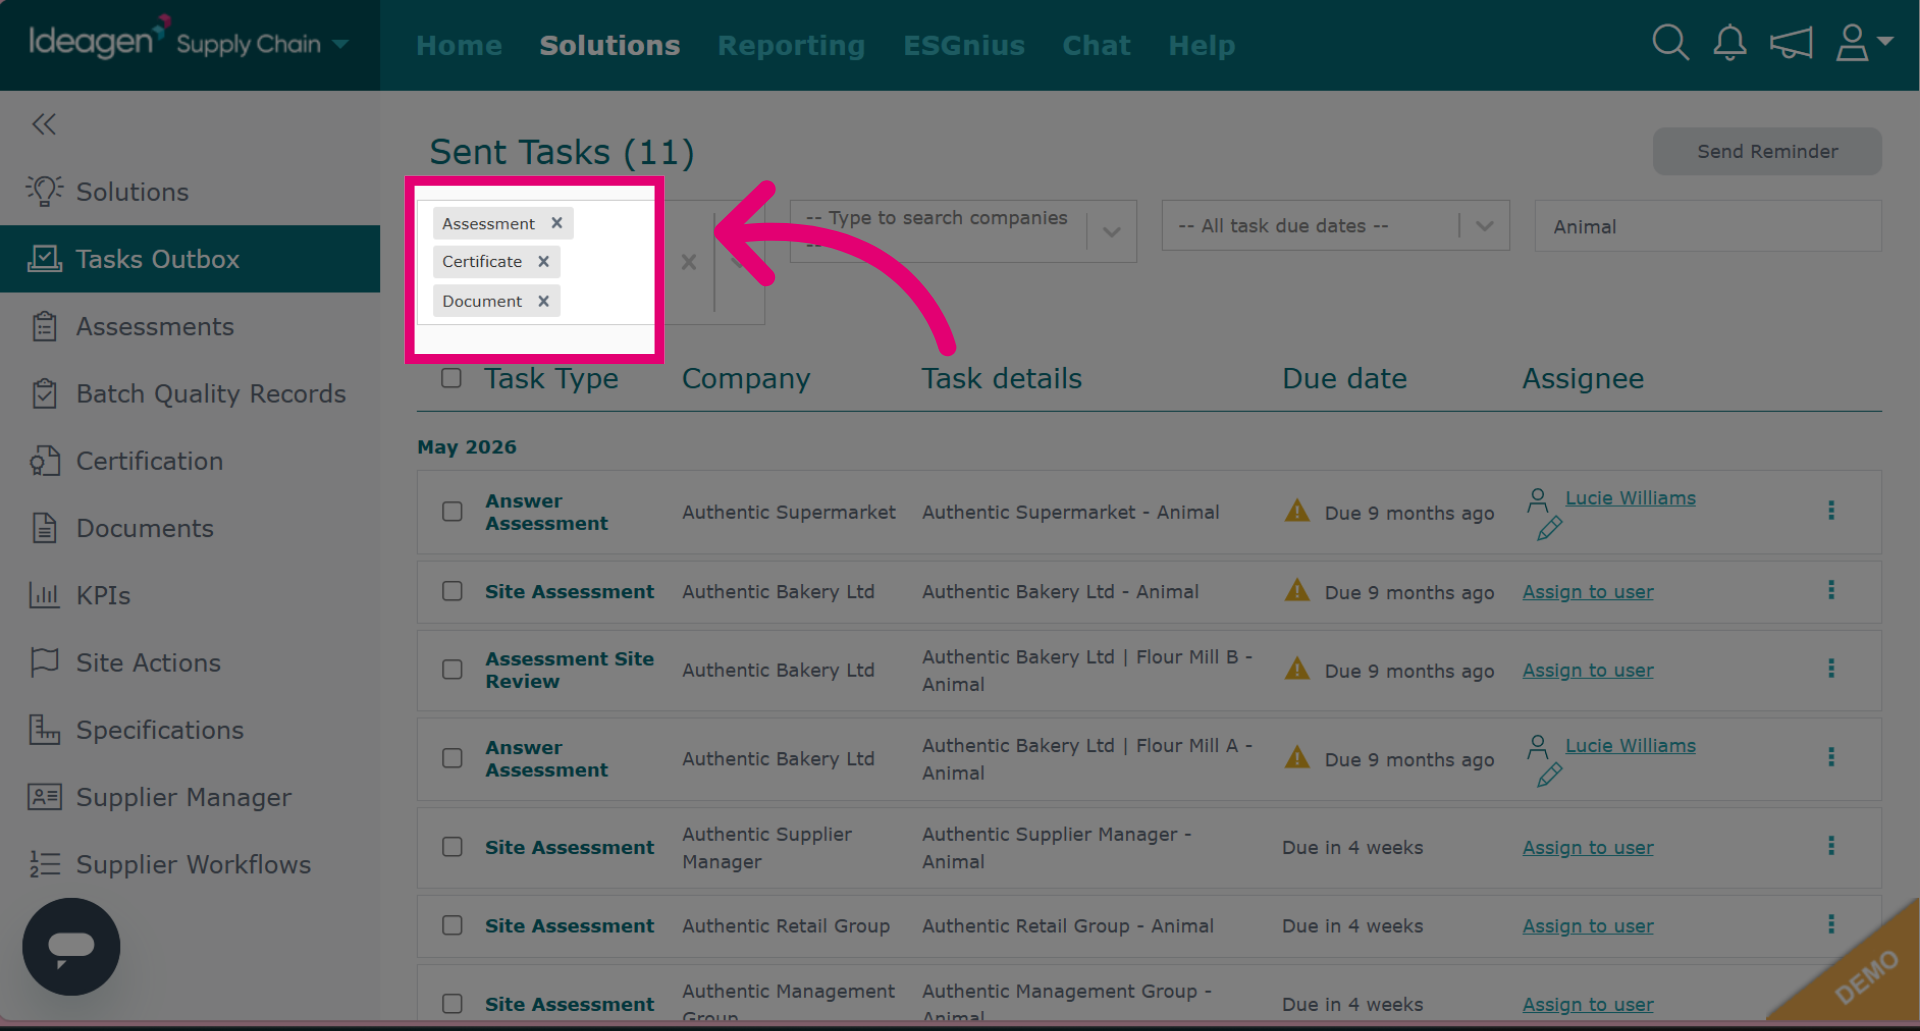1920x1031 pixels.
Task: Open the Solutions top menu
Action: 609,45
